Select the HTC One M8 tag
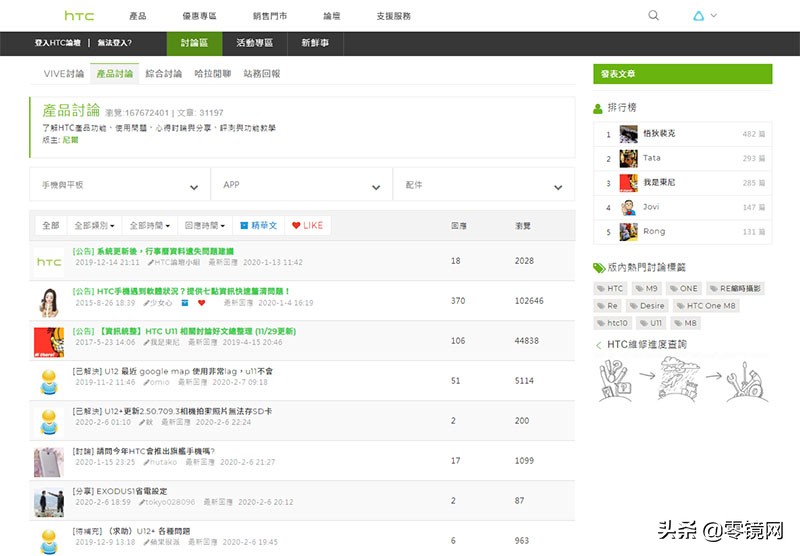Viewport: 800px width, 556px height. 706,306
